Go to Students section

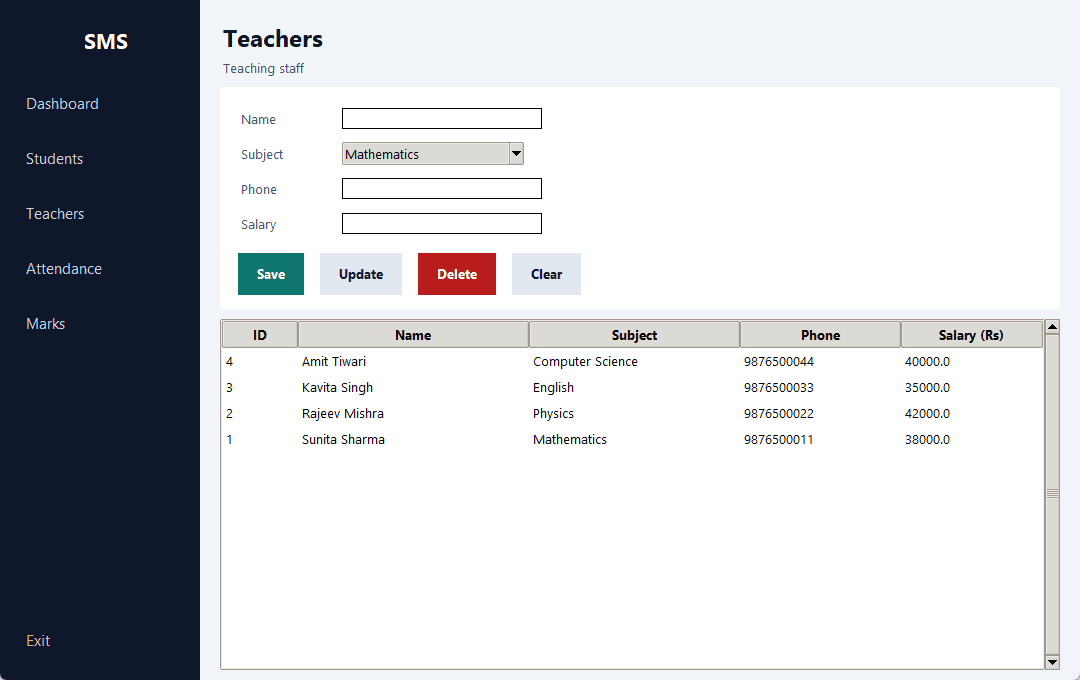pos(54,159)
